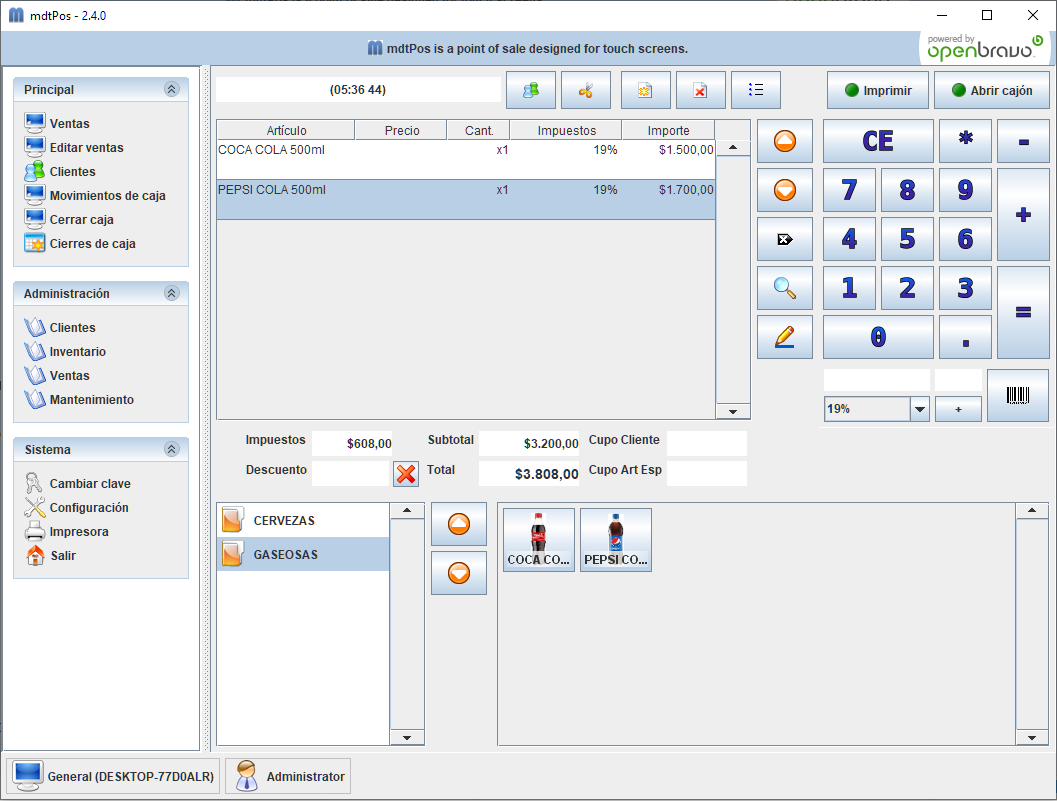This screenshot has height=801, width=1057.
Task: Open Clientes in Principal panel
Action: [x=60, y=172]
